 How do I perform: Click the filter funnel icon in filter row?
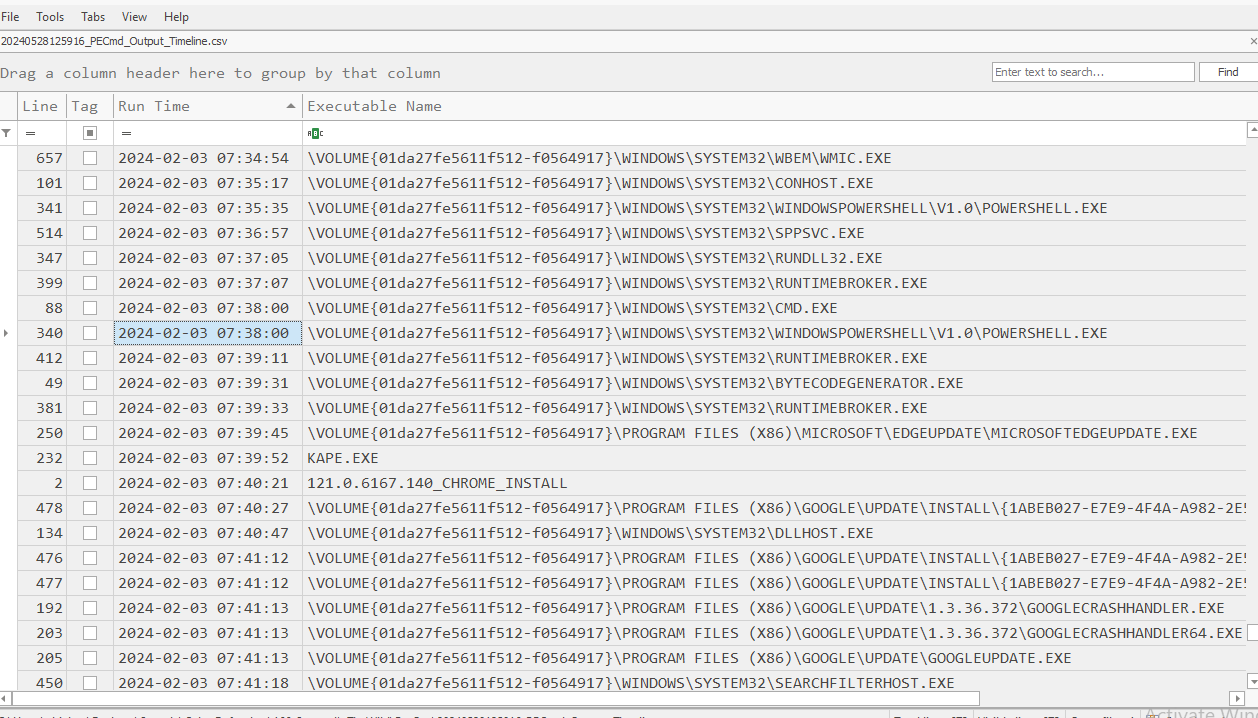[x=6, y=133]
